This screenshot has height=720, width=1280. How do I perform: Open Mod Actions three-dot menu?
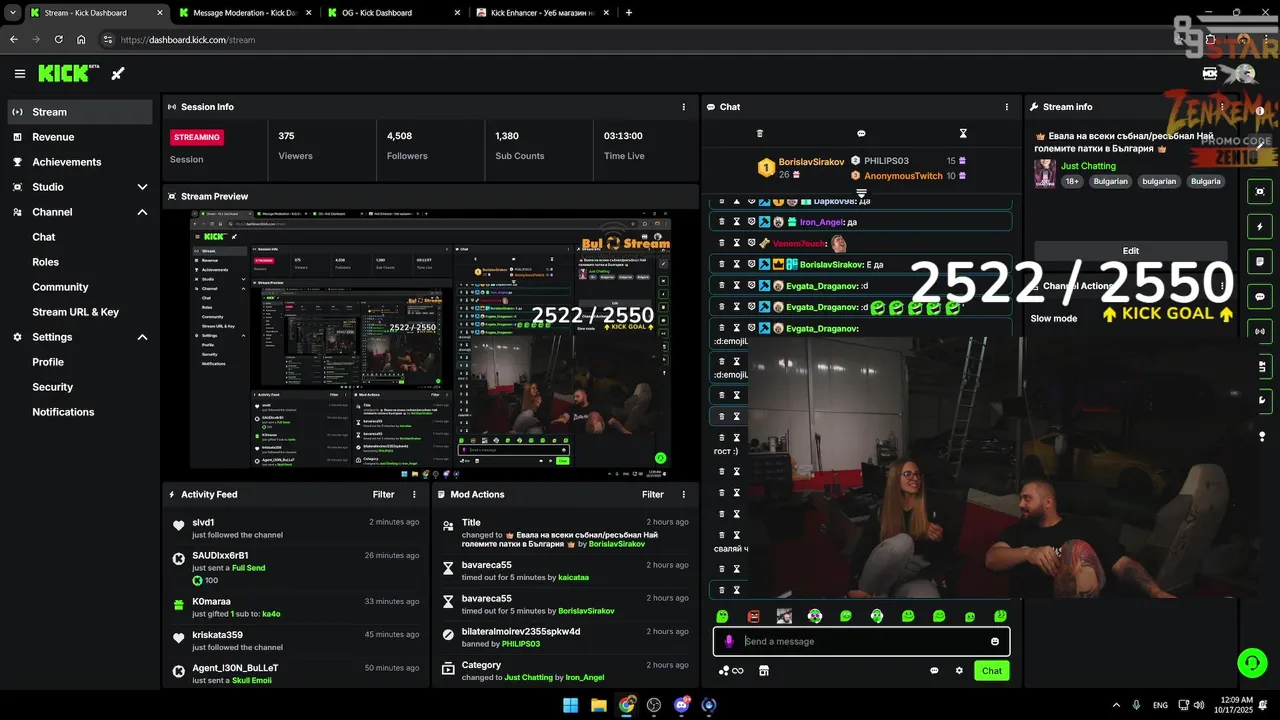click(x=684, y=494)
